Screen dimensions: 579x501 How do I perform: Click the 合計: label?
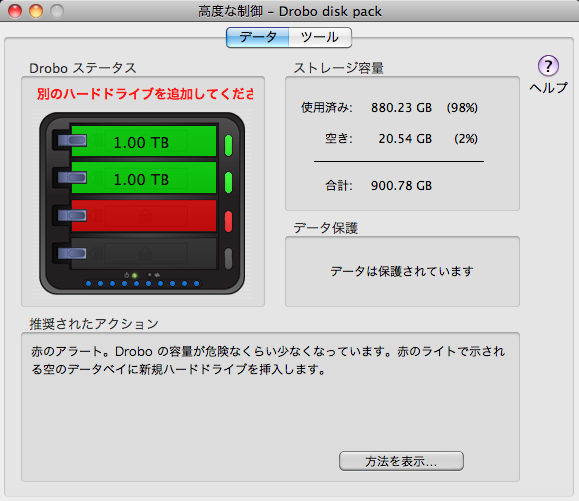click(339, 186)
